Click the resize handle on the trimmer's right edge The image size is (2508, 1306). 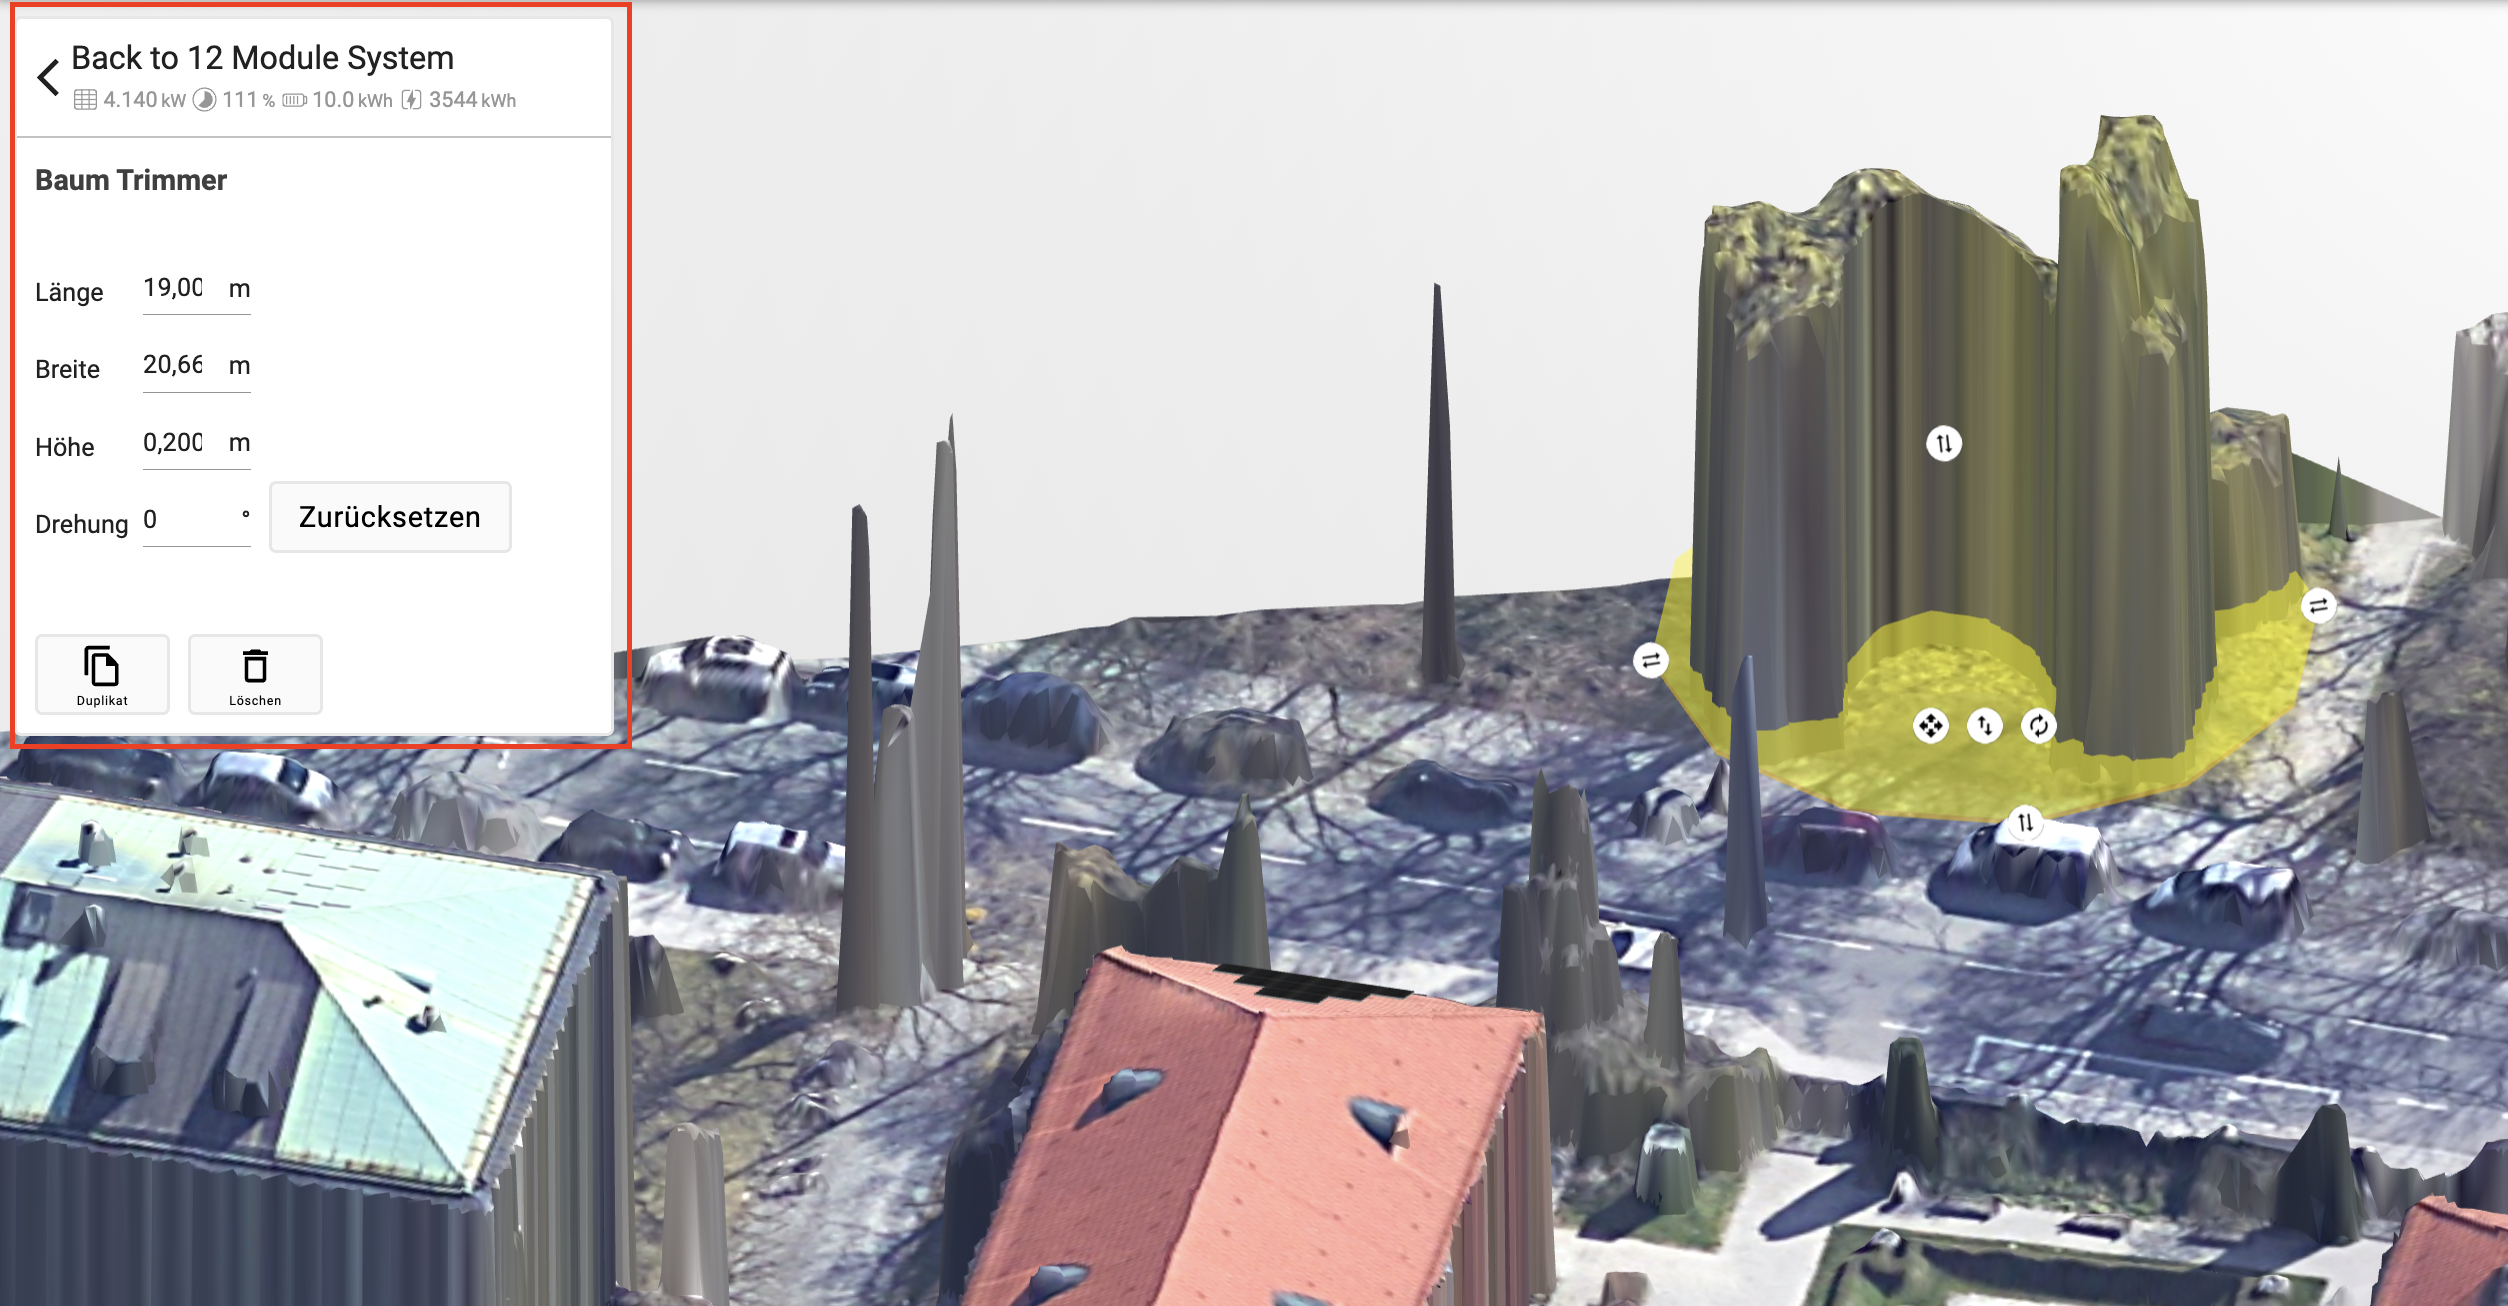2318,605
